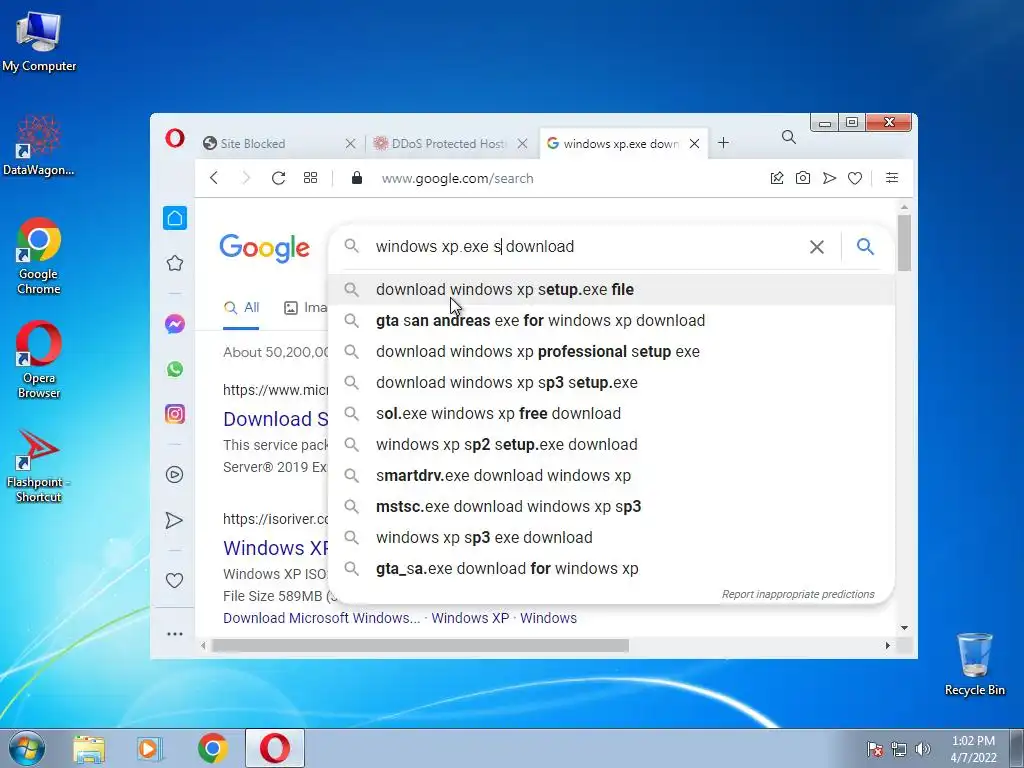Image resolution: width=1024 pixels, height=768 pixels.
Task: Pick suggestion download windows xp professional setup exe
Action: [x=612, y=351]
